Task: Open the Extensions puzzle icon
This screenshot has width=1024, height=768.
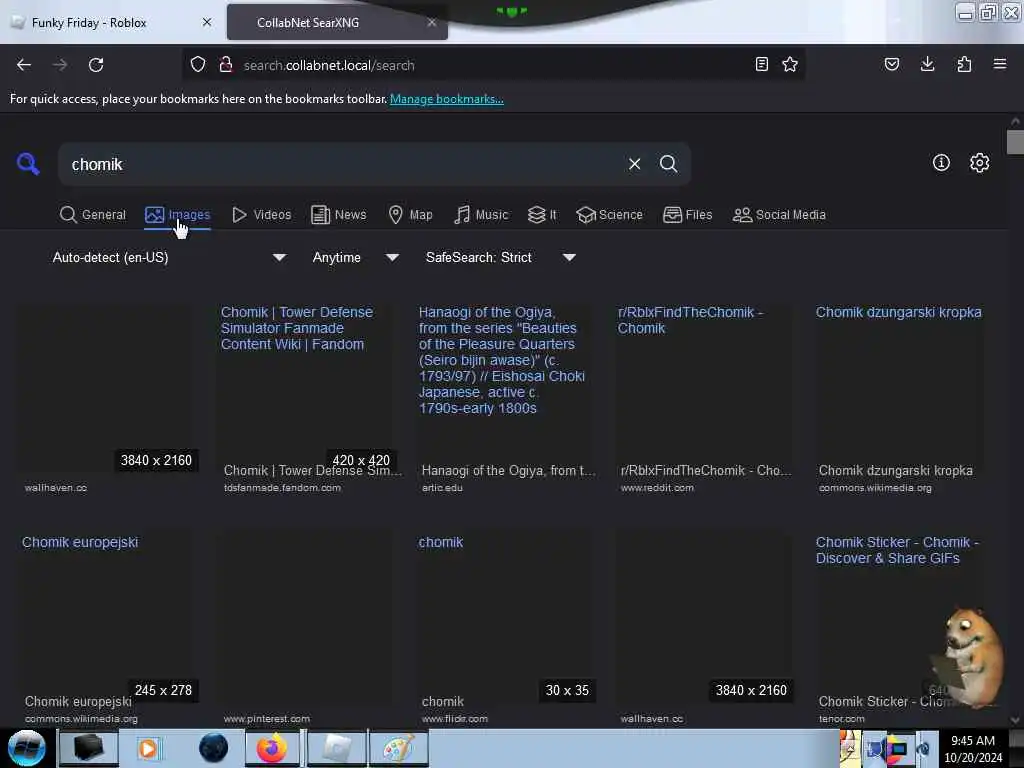Action: click(x=964, y=64)
